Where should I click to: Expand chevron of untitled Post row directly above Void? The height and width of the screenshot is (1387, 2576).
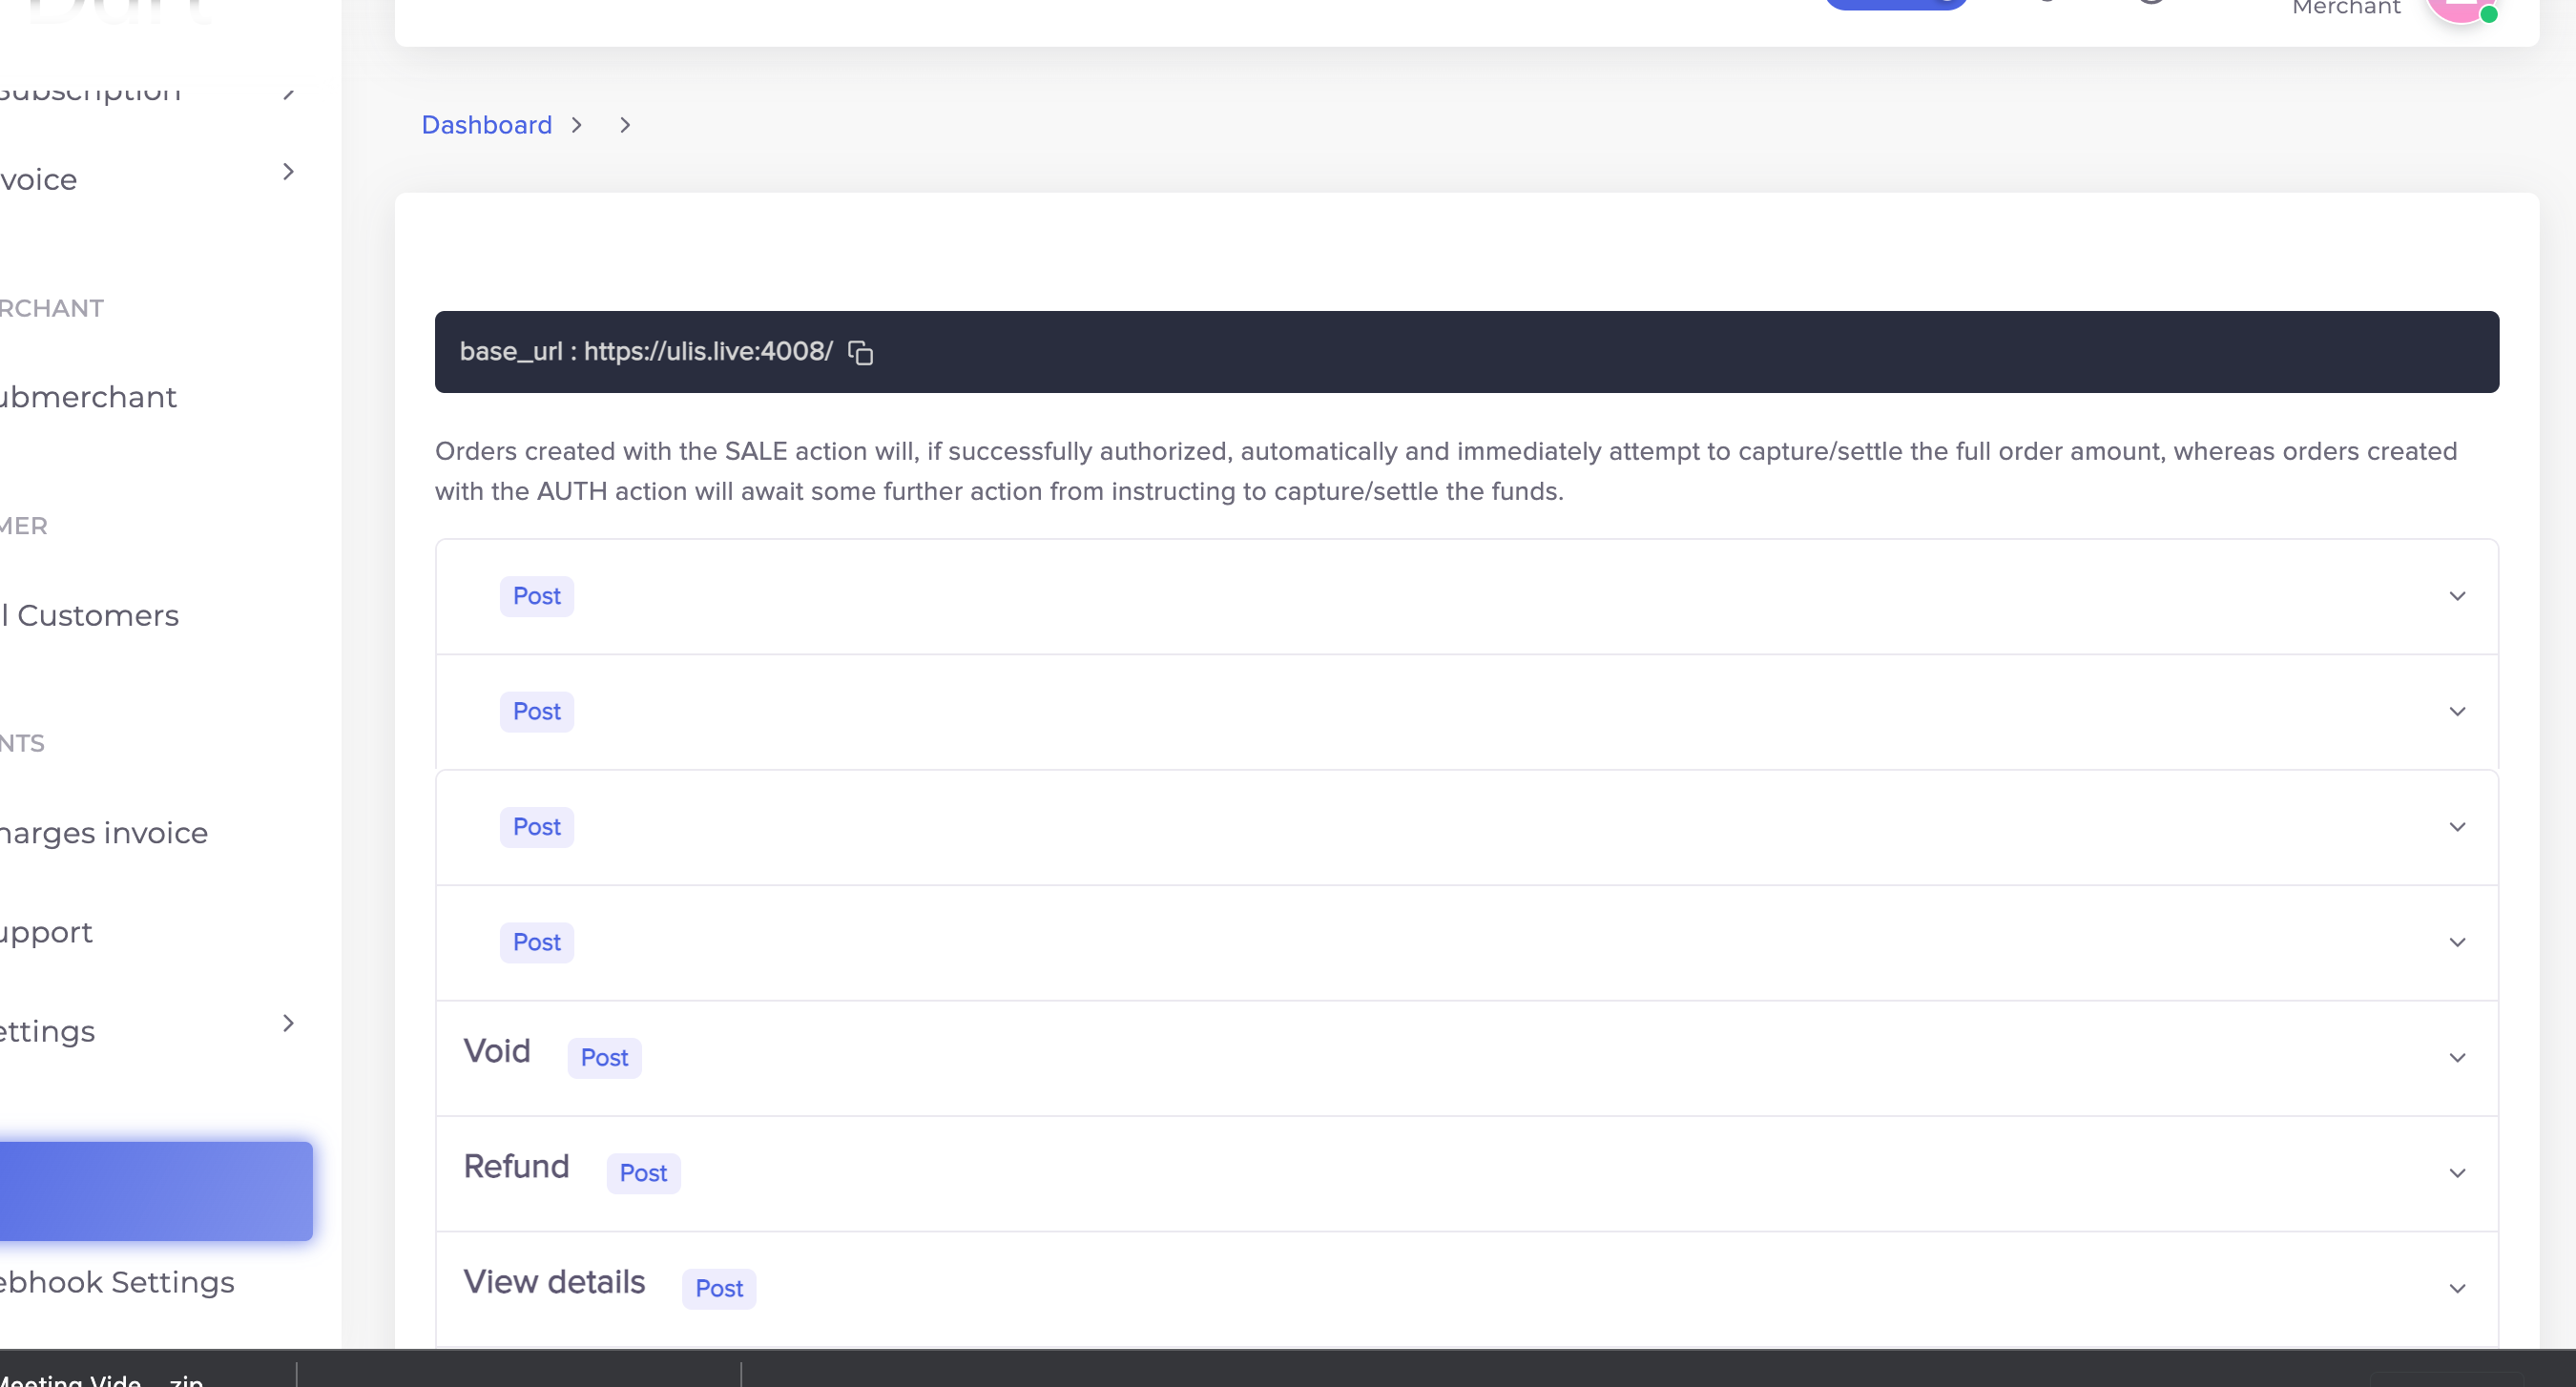pos(2457,943)
